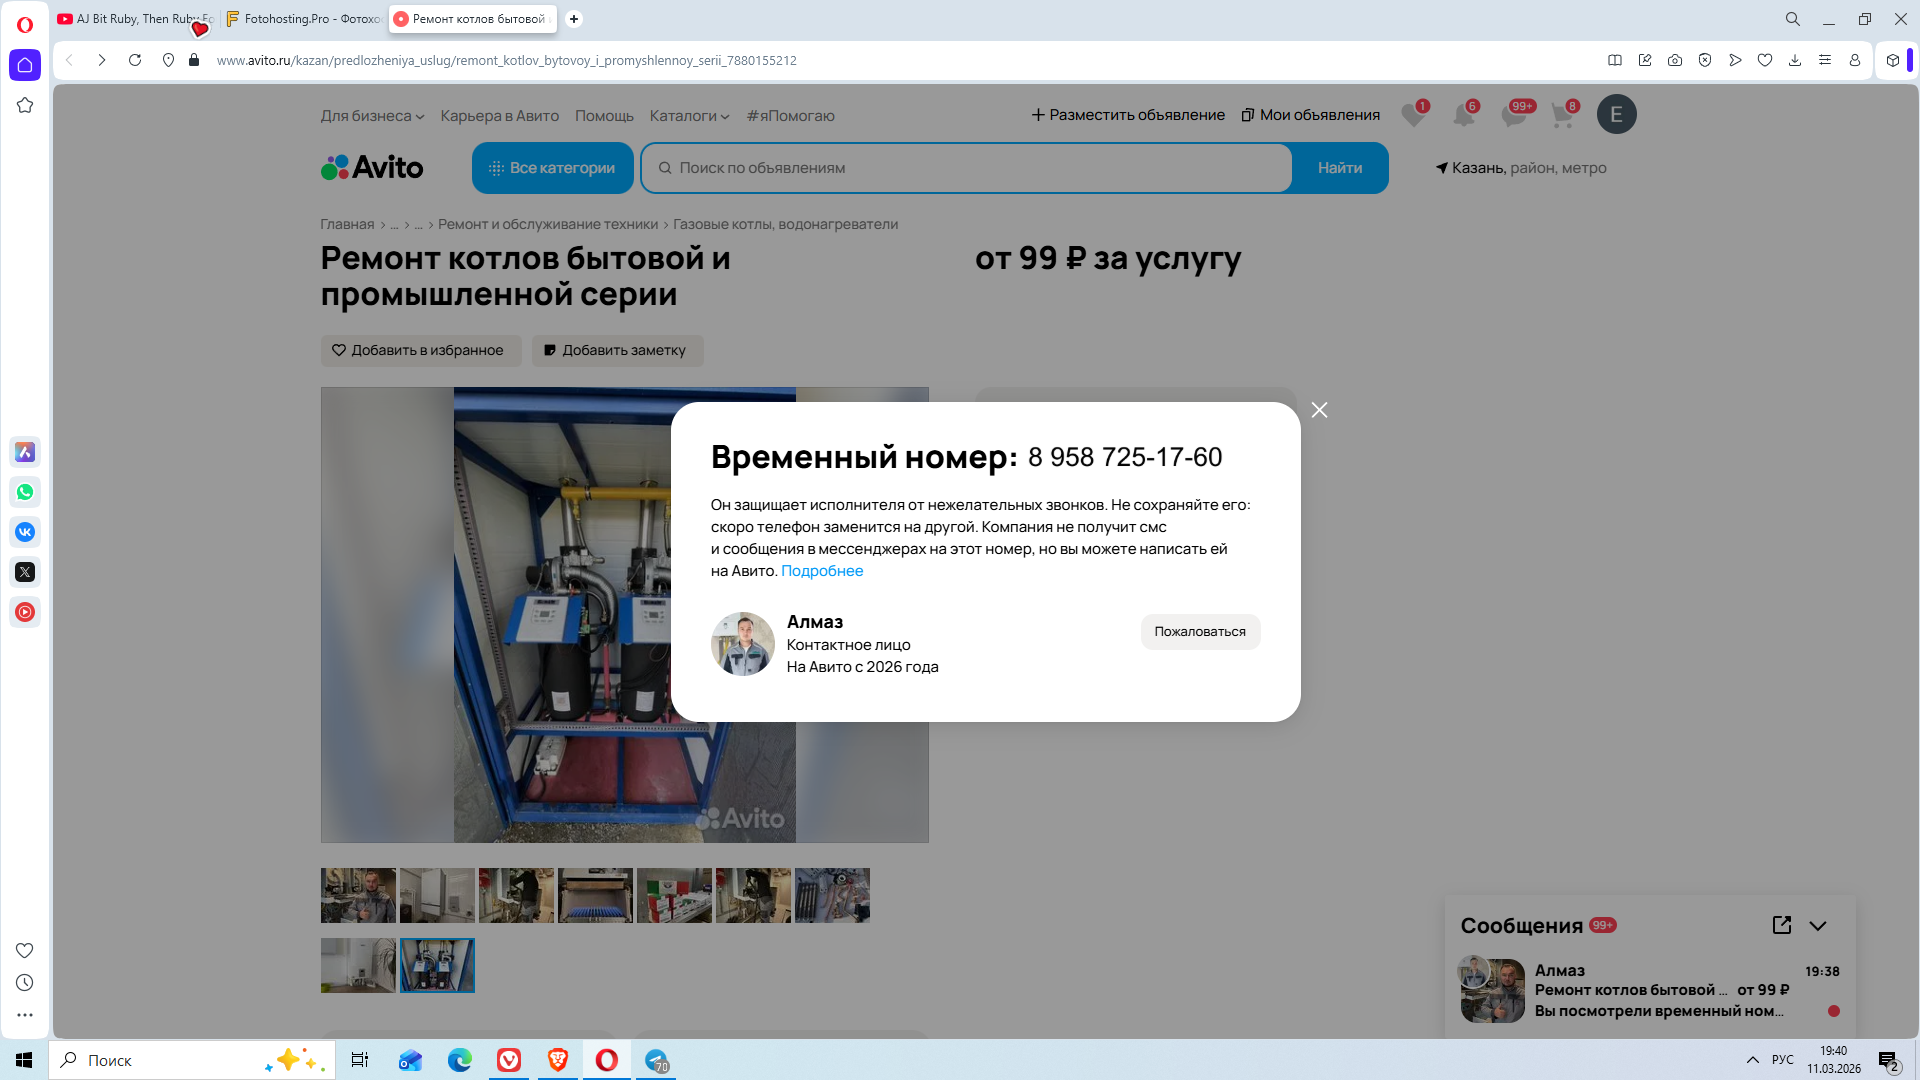
Task: Follow the Подробнее link
Action: pyautogui.click(x=821, y=571)
